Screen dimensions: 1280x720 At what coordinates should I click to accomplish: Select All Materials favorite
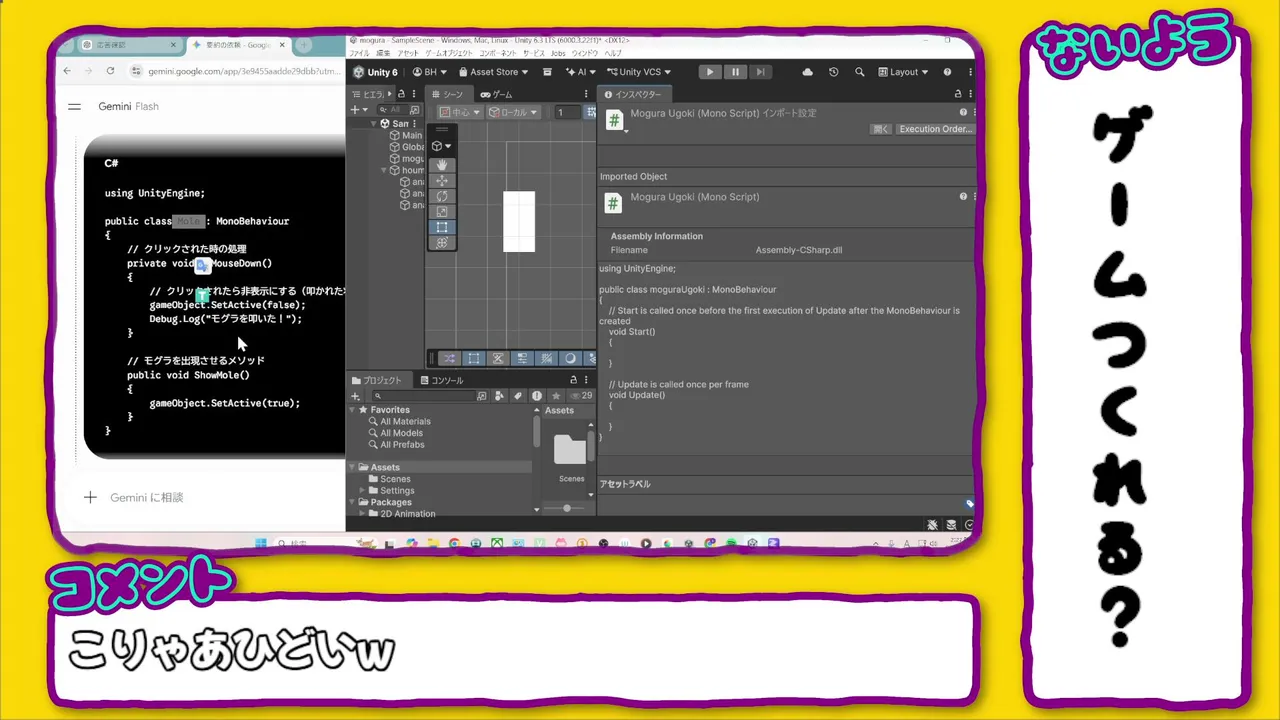point(399,422)
